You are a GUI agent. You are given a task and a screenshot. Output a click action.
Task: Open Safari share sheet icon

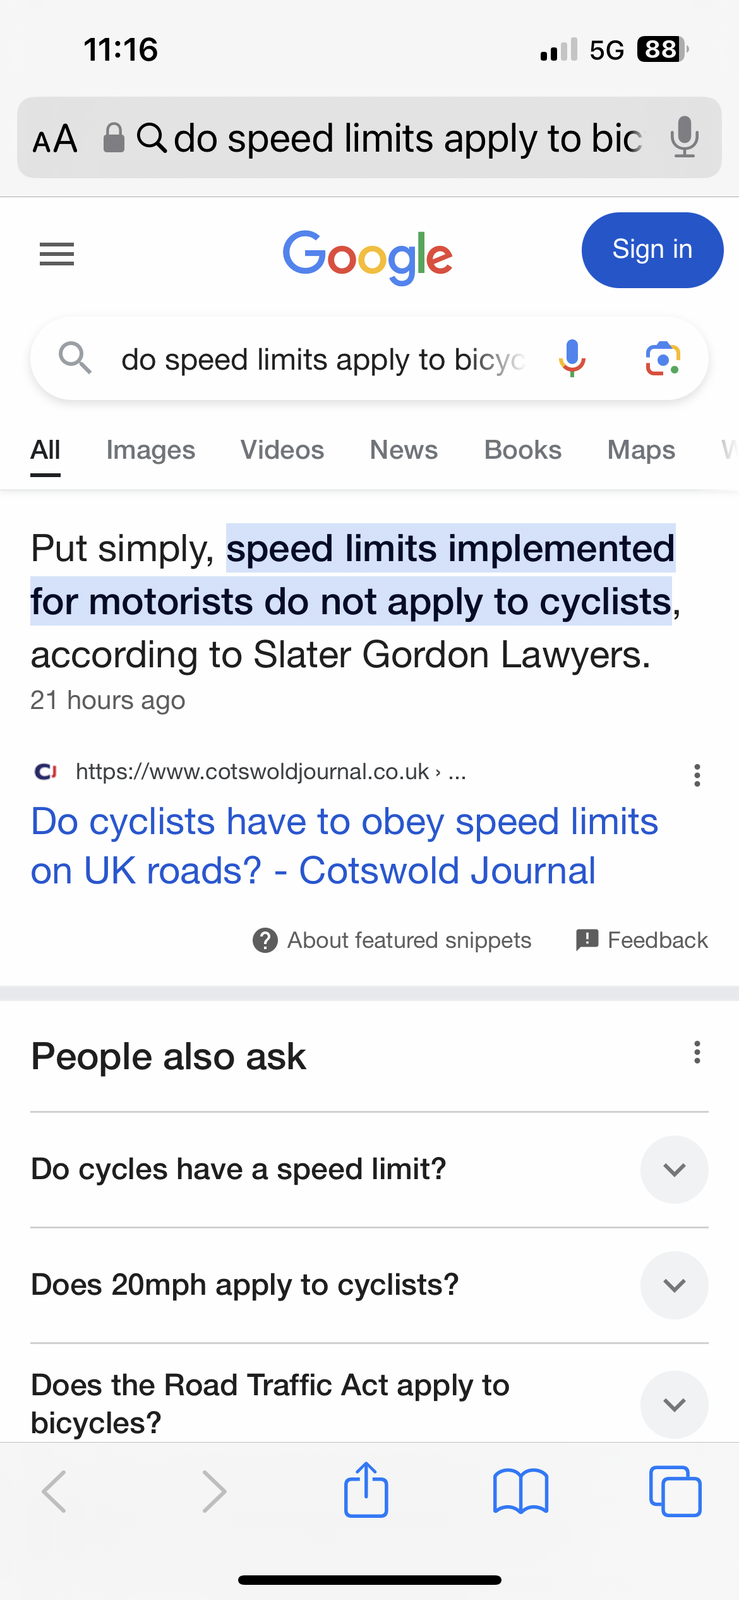[x=366, y=1490]
